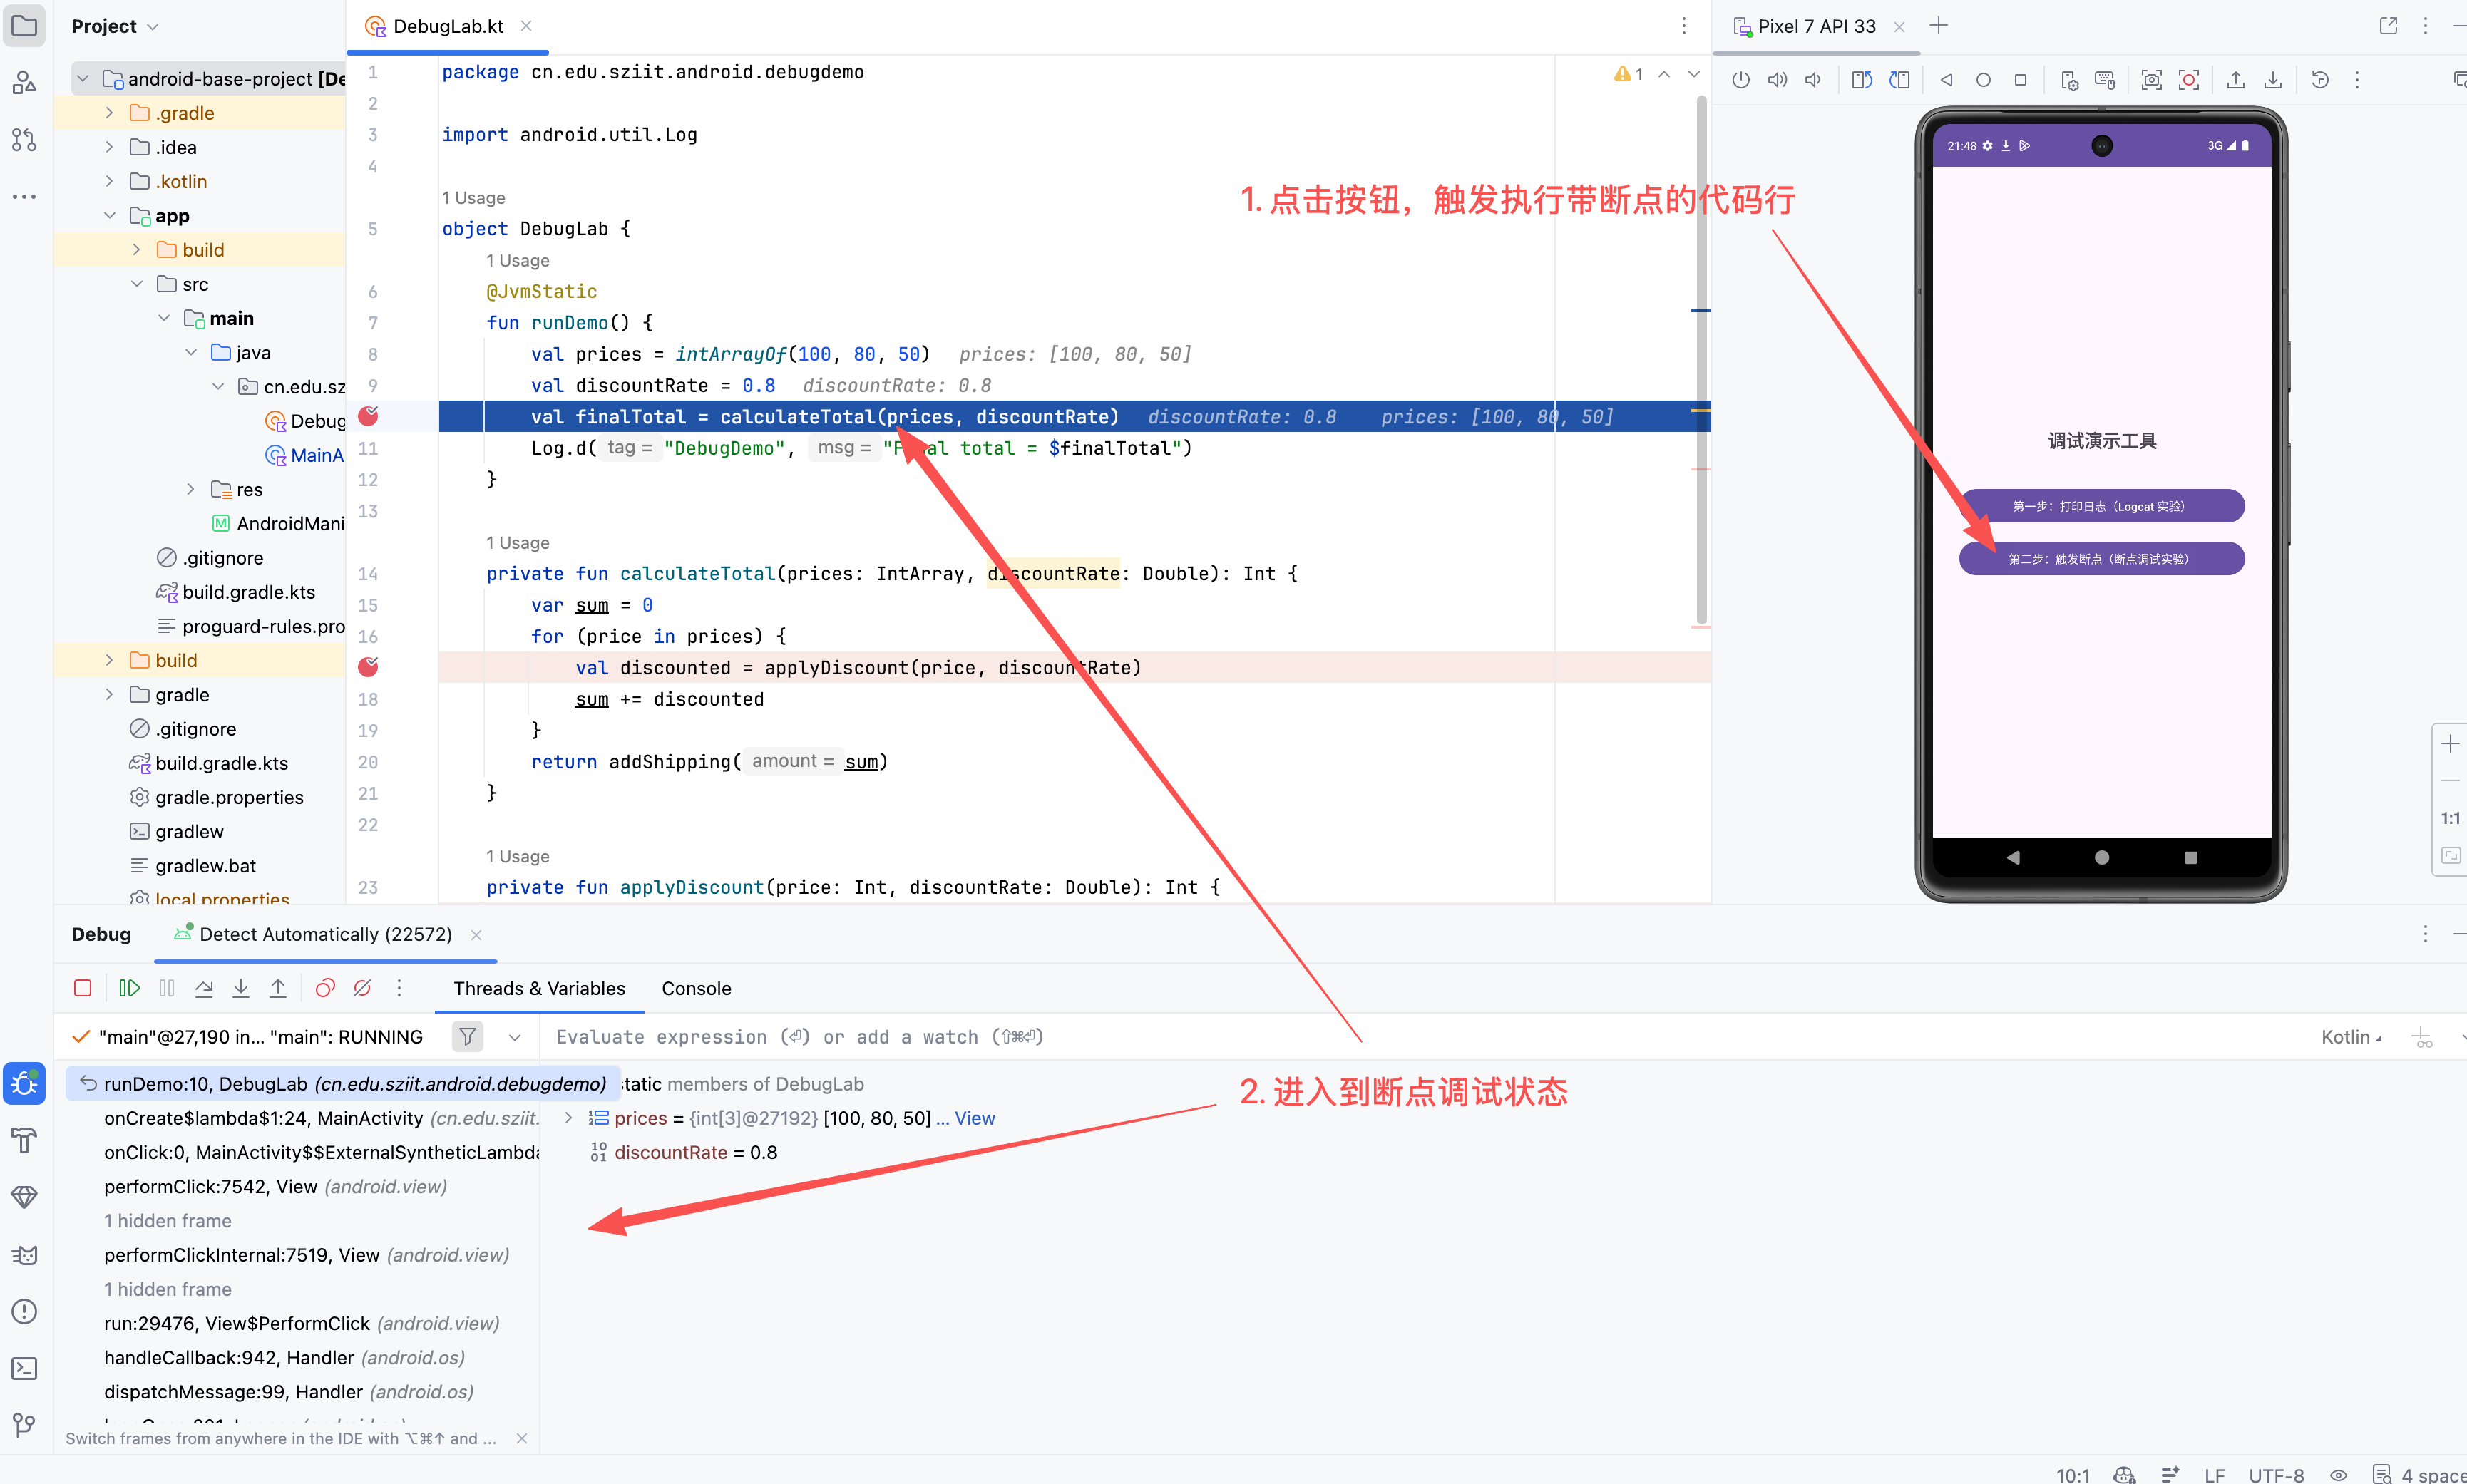Open the View Breakpoints dialog
Screen dimensions: 2467x1484
pos(325,988)
